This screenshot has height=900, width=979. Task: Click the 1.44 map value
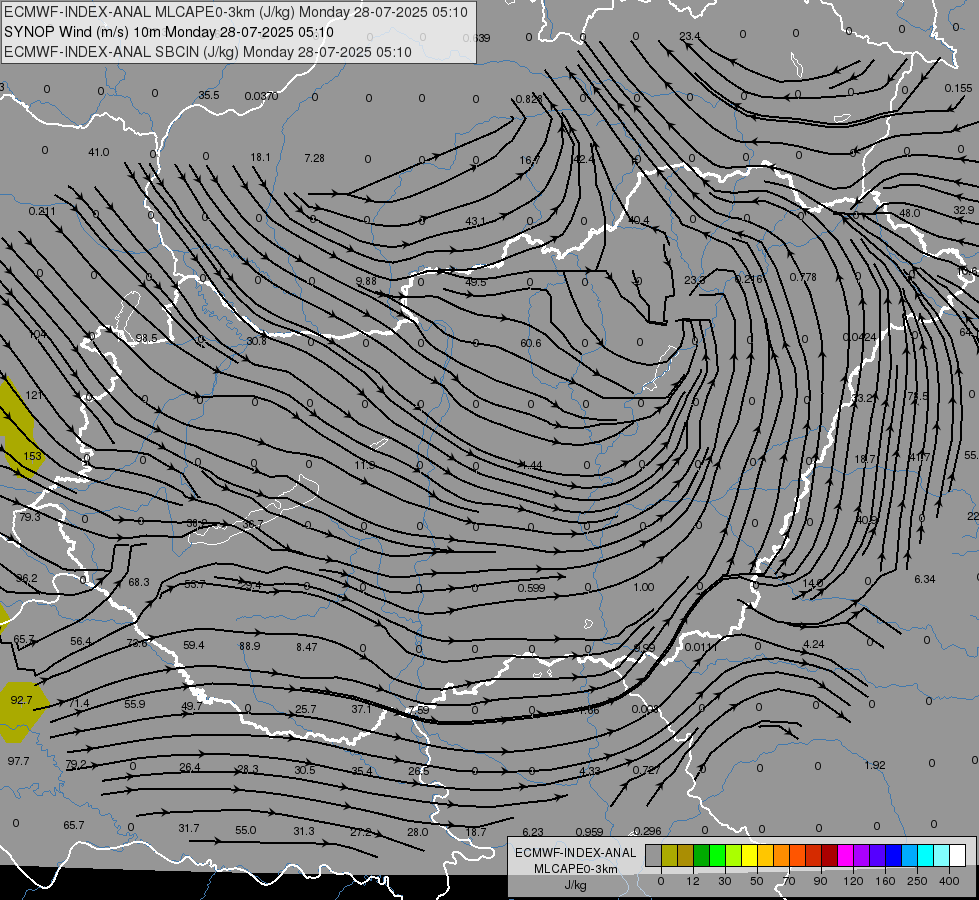(x=532, y=465)
